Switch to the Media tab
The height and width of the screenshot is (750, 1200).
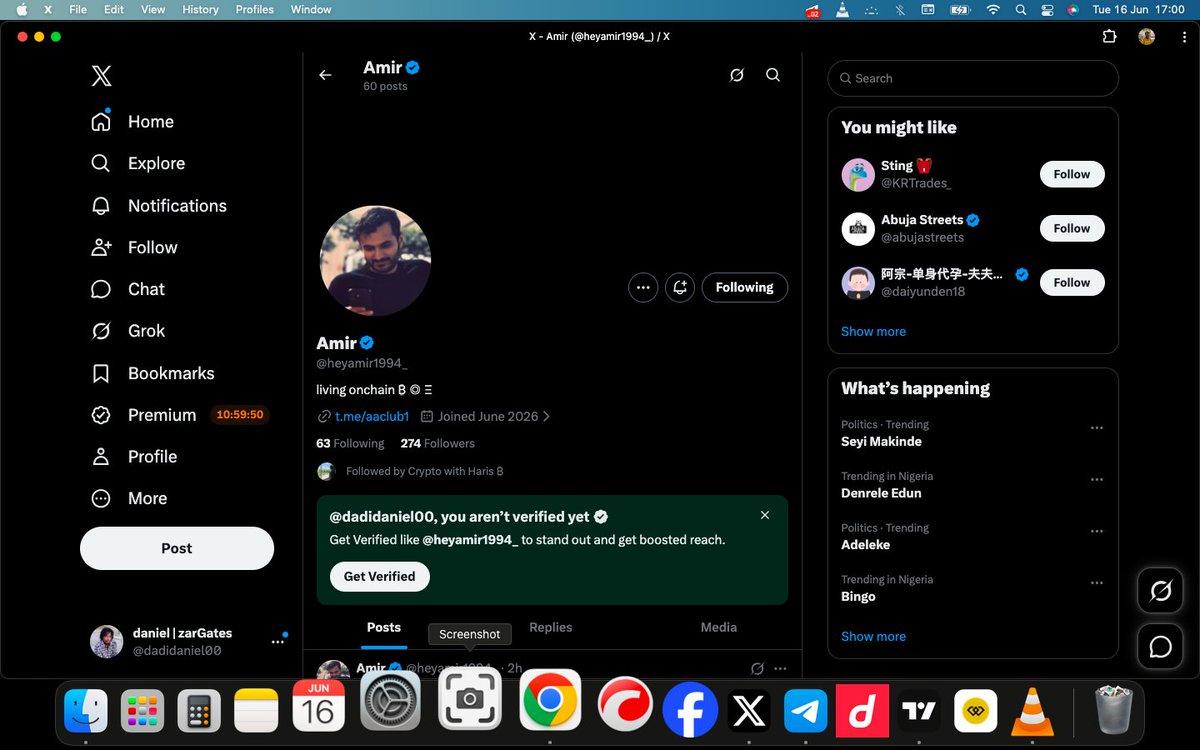(x=718, y=628)
